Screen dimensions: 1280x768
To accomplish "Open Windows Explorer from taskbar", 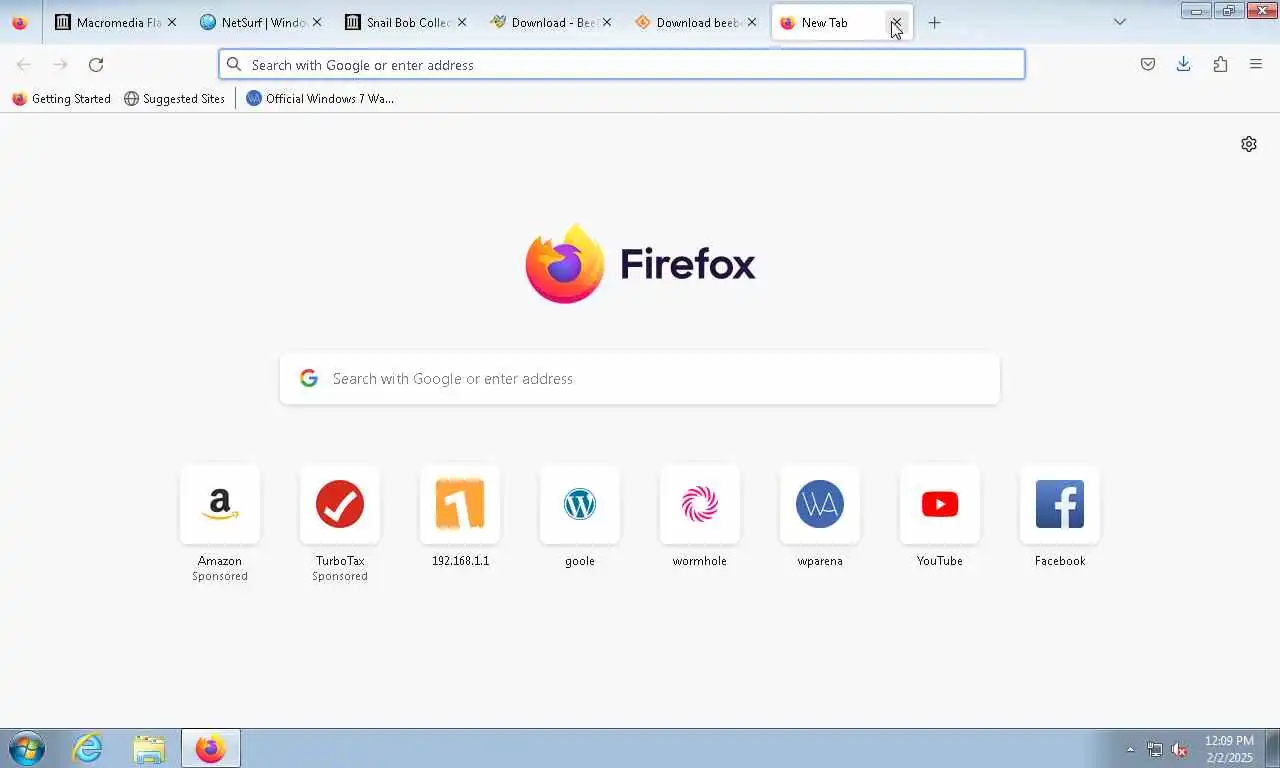I will click(149, 748).
